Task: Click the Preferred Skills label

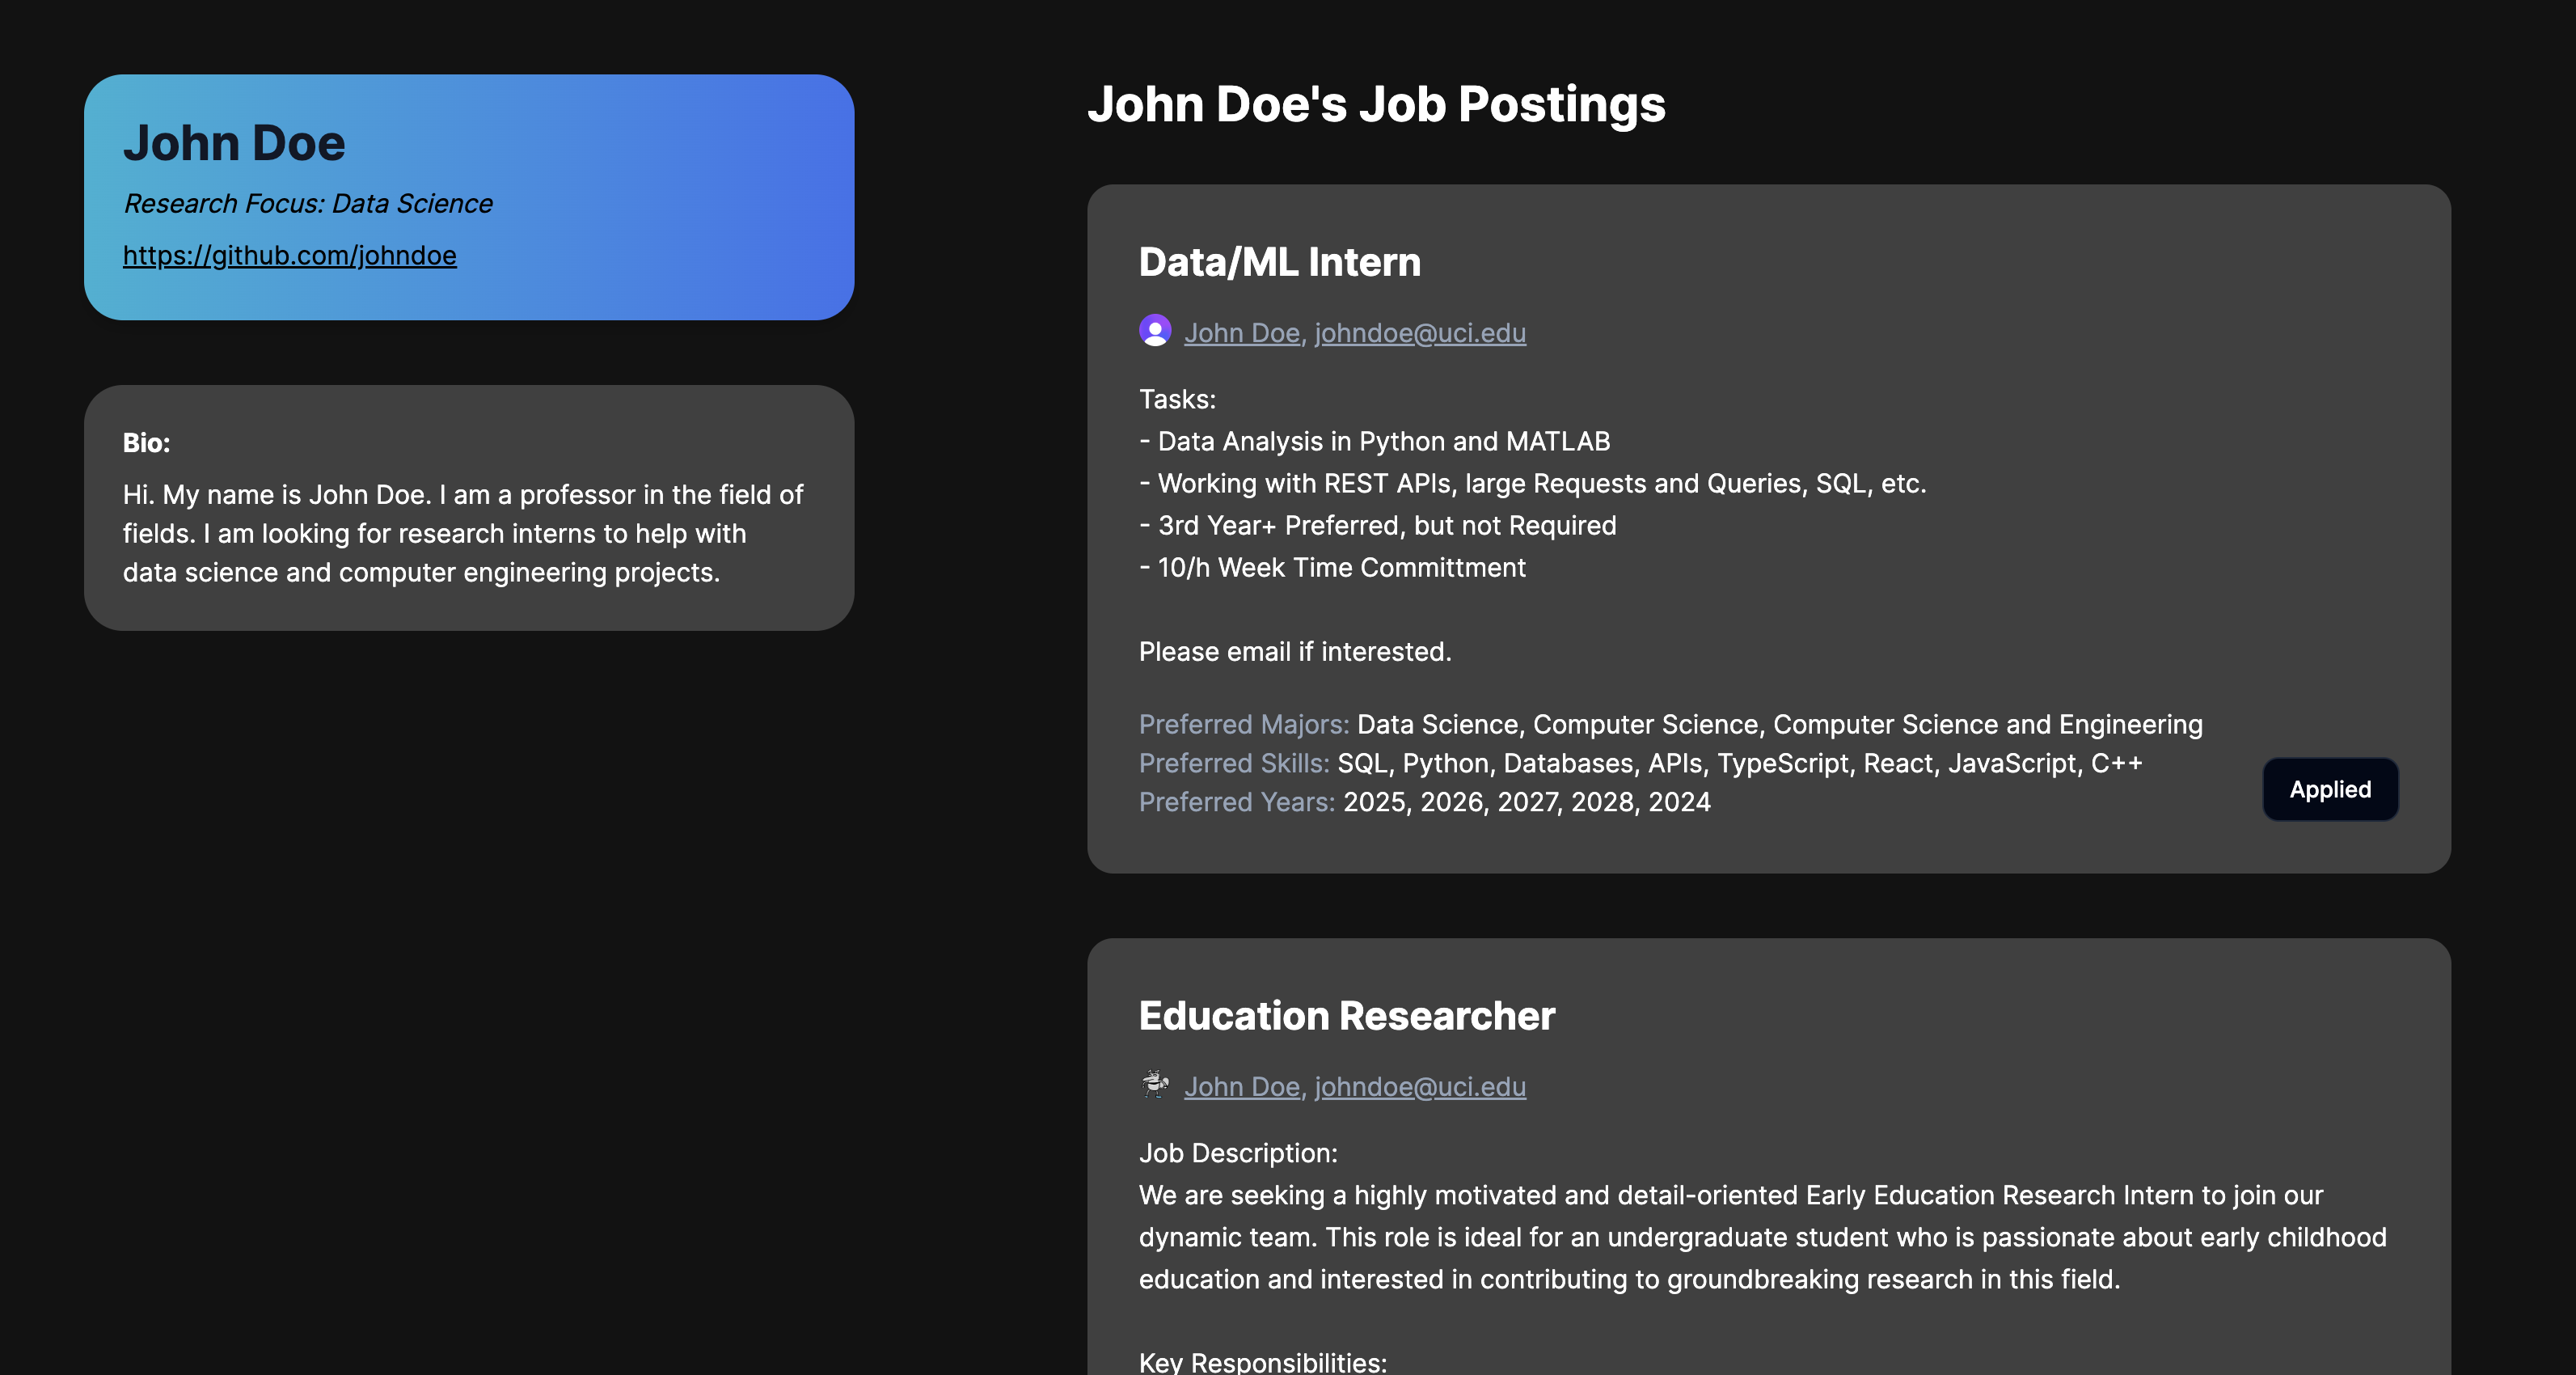Action: [x=1233, y=763]
